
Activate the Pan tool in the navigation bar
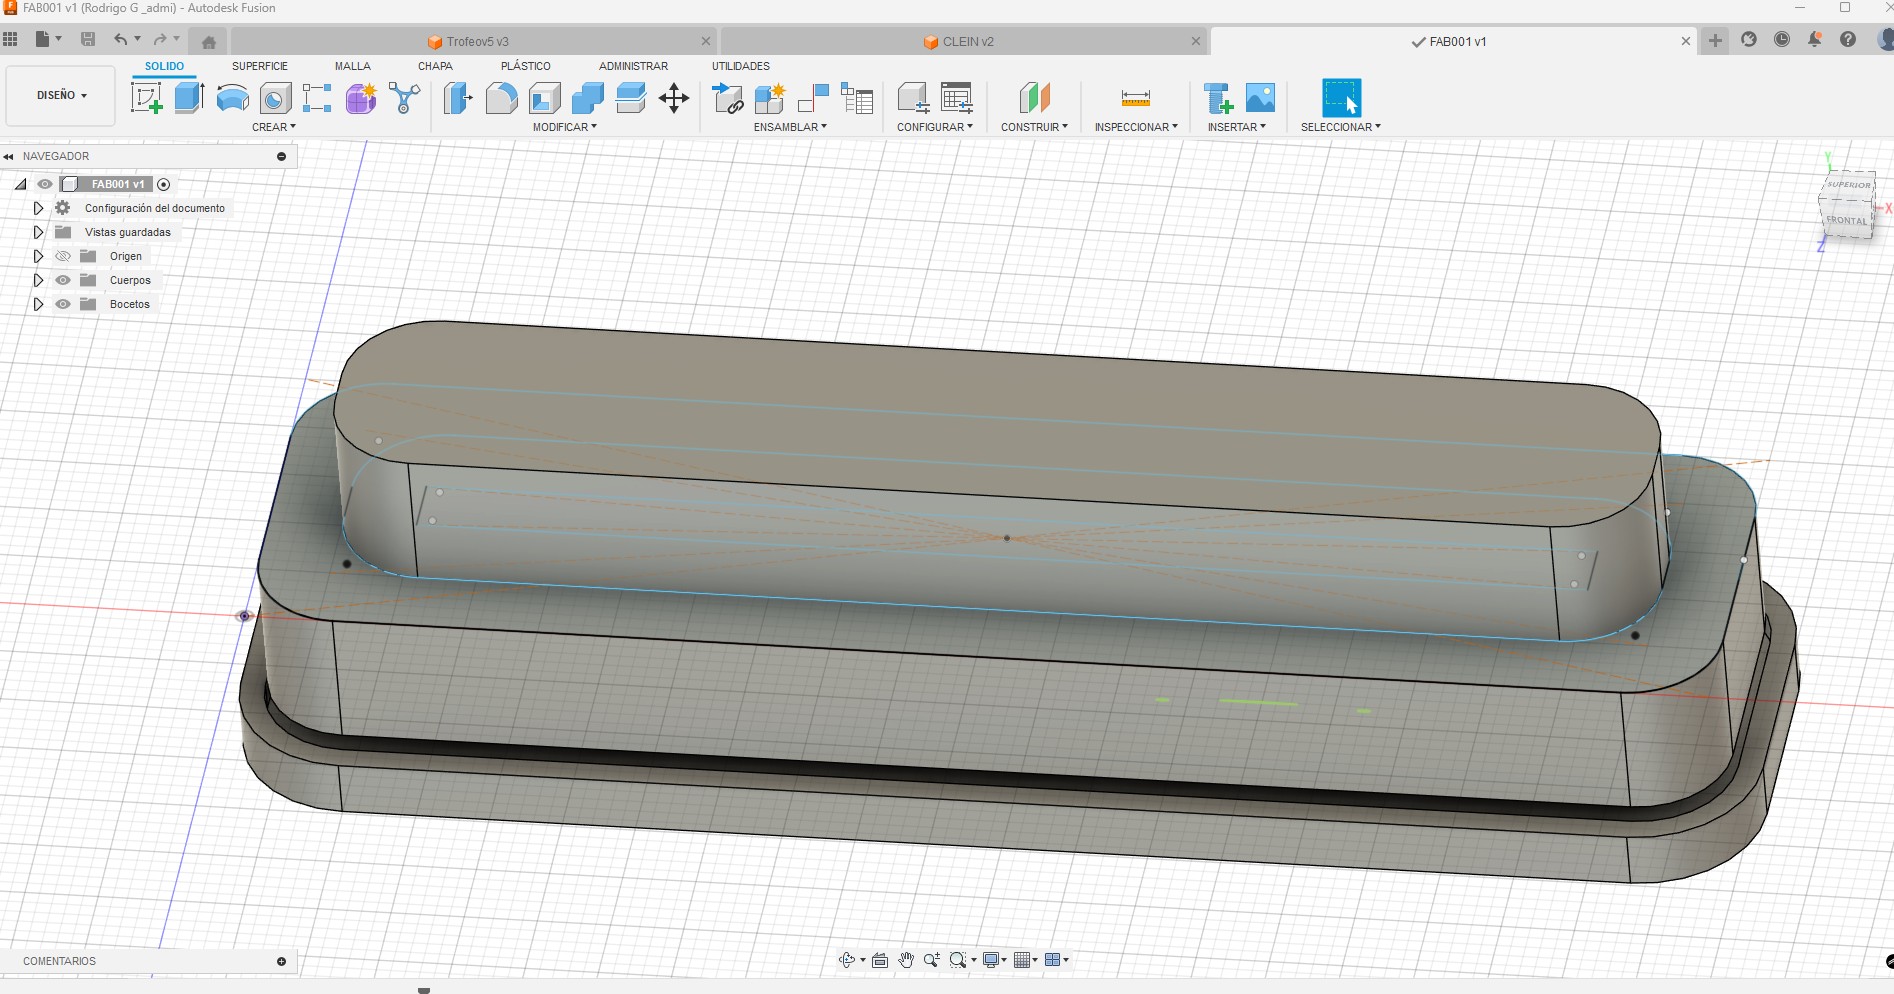click(x=906, y=960)
